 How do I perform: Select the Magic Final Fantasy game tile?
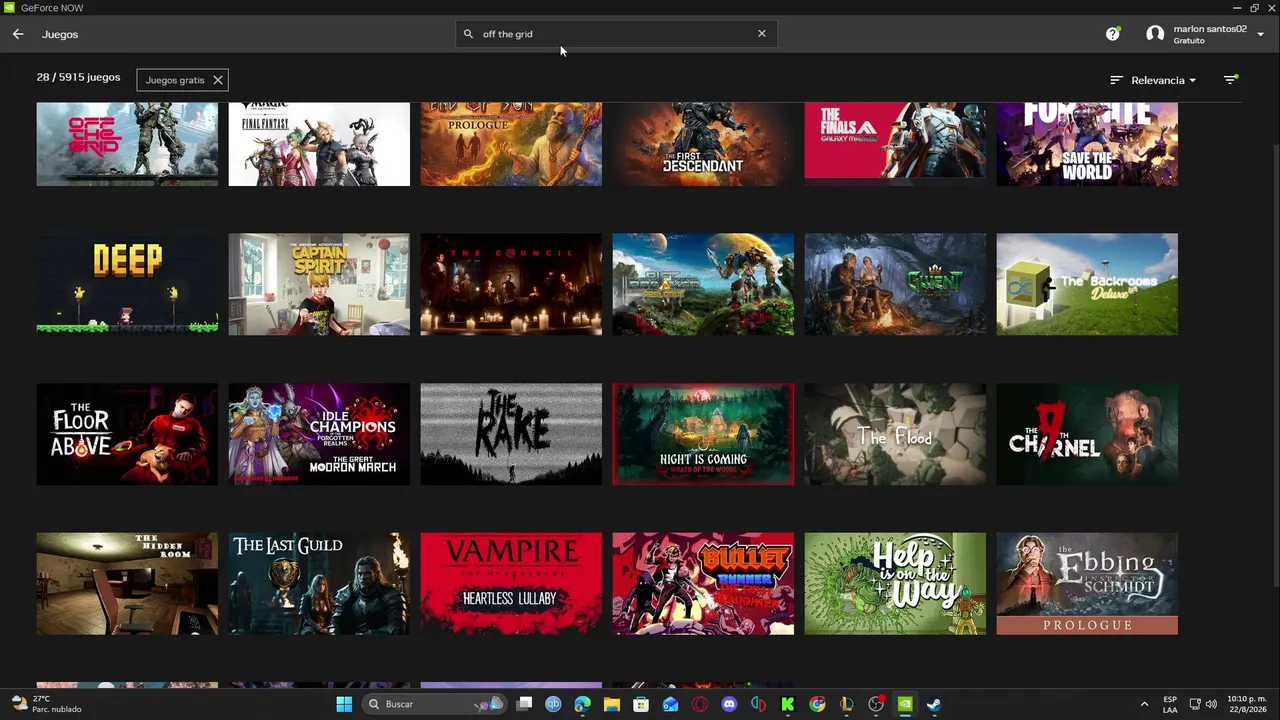point(319,144)
